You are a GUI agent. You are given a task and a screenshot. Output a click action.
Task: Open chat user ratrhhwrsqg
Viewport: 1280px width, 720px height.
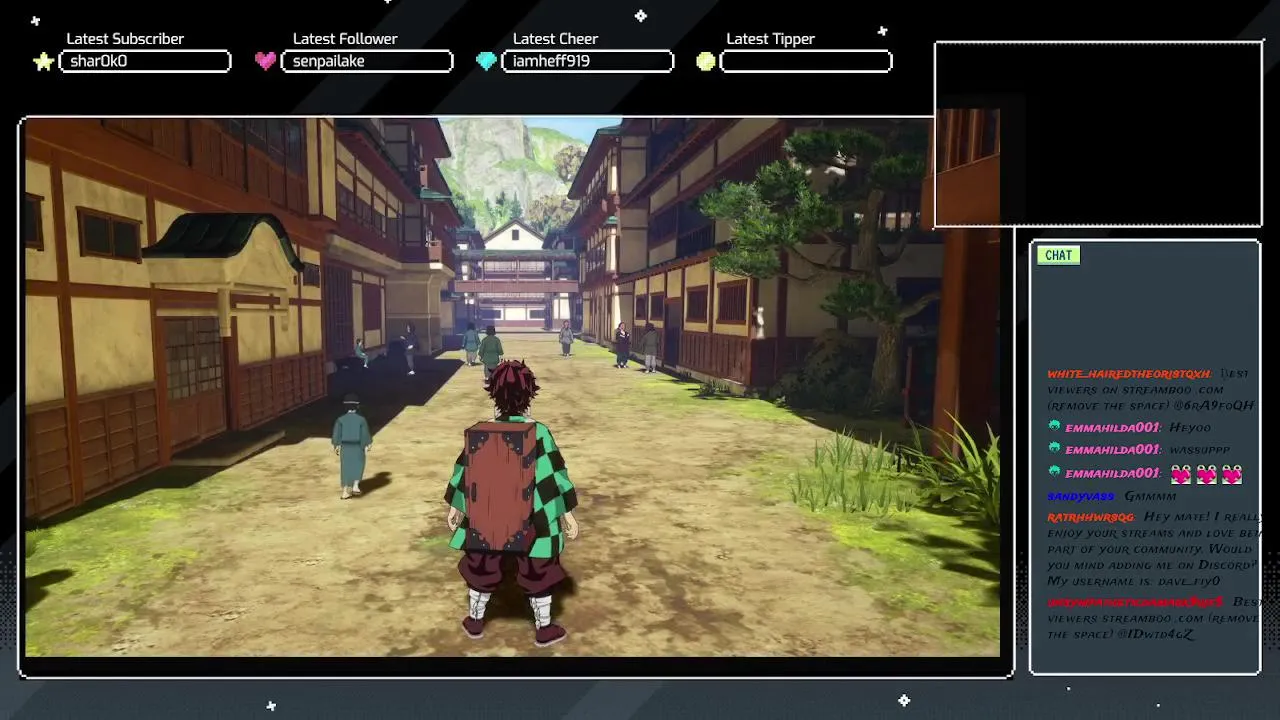(x=1091, y=517)
